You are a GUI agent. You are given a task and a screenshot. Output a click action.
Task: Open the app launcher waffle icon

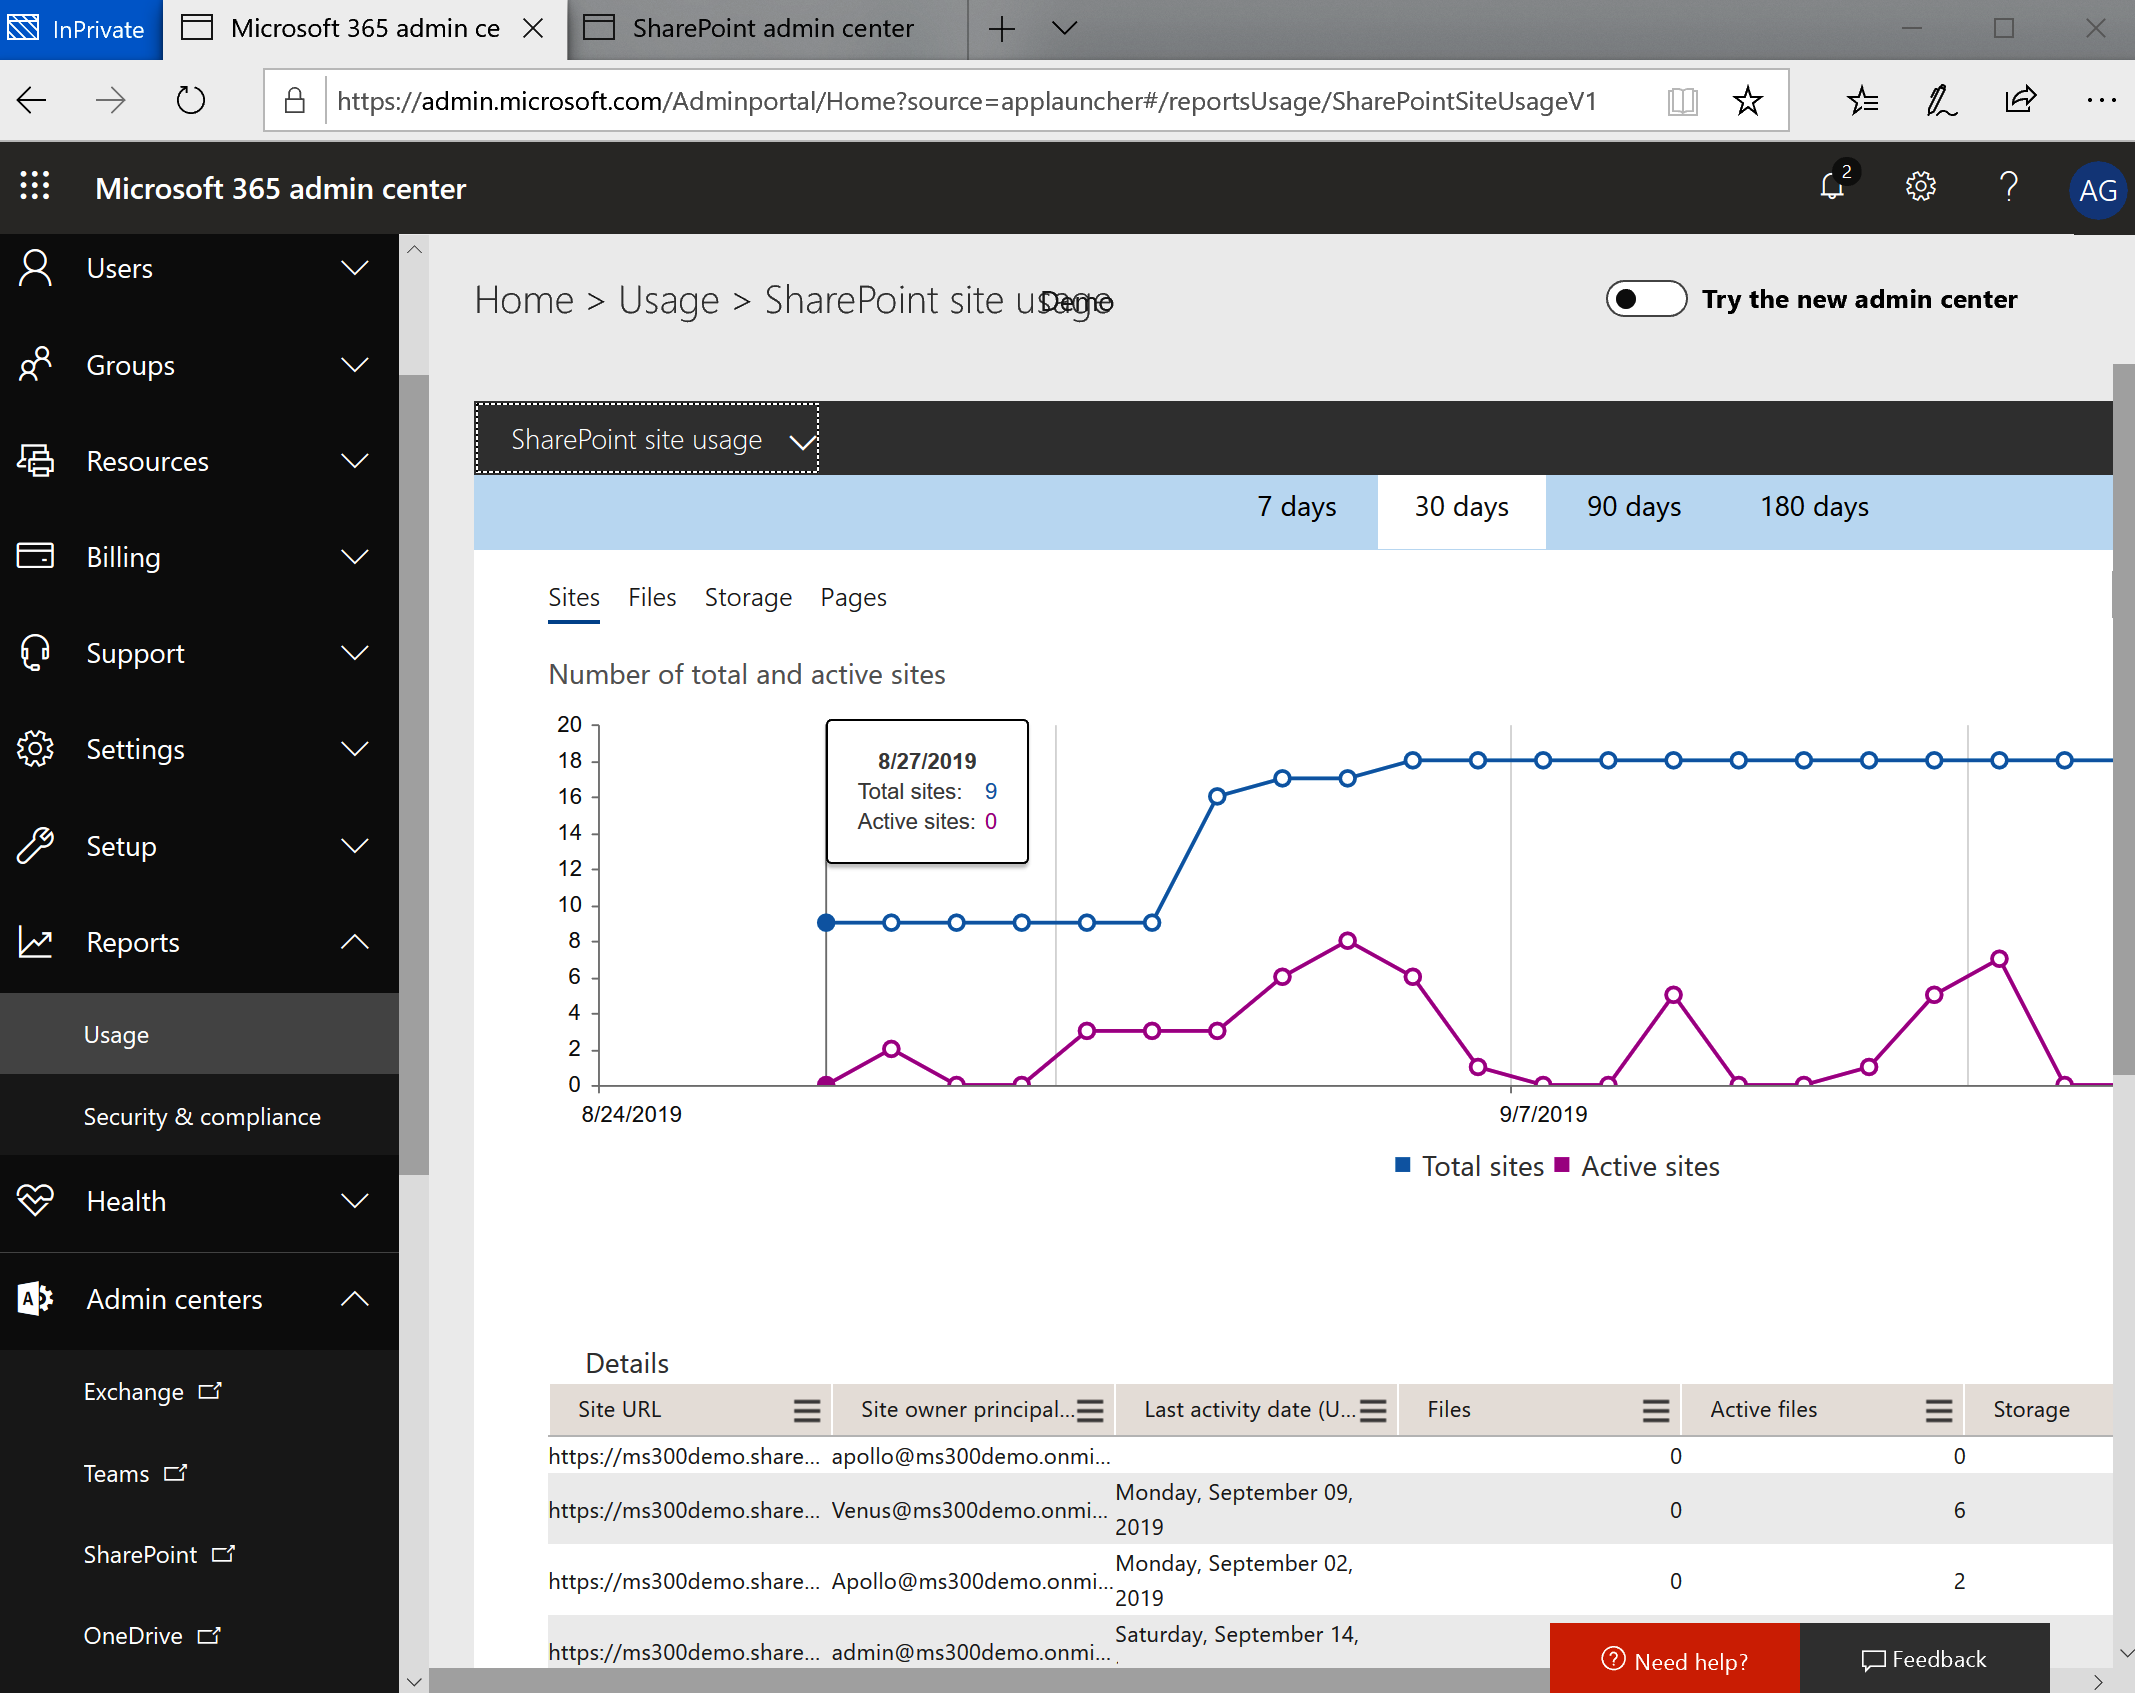coord(35,186)
